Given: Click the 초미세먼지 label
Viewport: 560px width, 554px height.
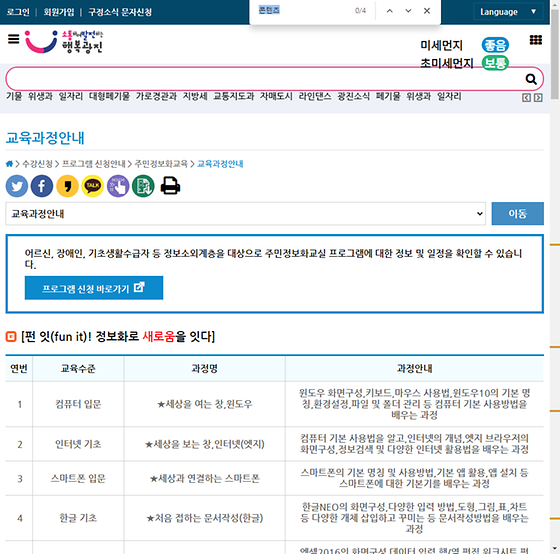Looking at the screenshot, I should tap(446, 63).
